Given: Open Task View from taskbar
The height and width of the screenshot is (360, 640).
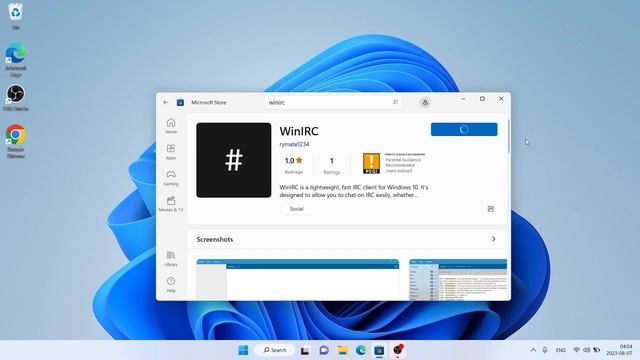Looking at the screenshot, I should (x=305, y=350).
